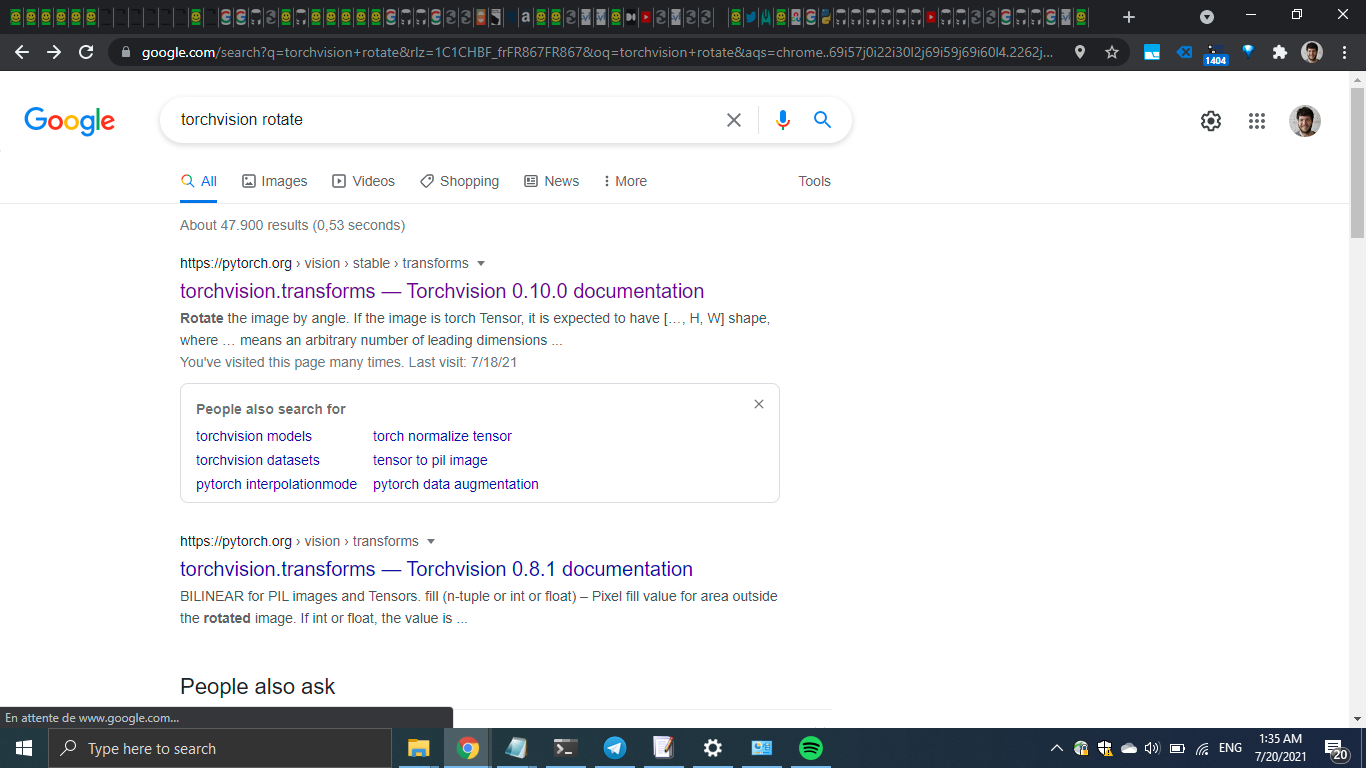Reload the page using the refresh icon
This screenshot has height=768, width=1366.
(x=85, y=51)
